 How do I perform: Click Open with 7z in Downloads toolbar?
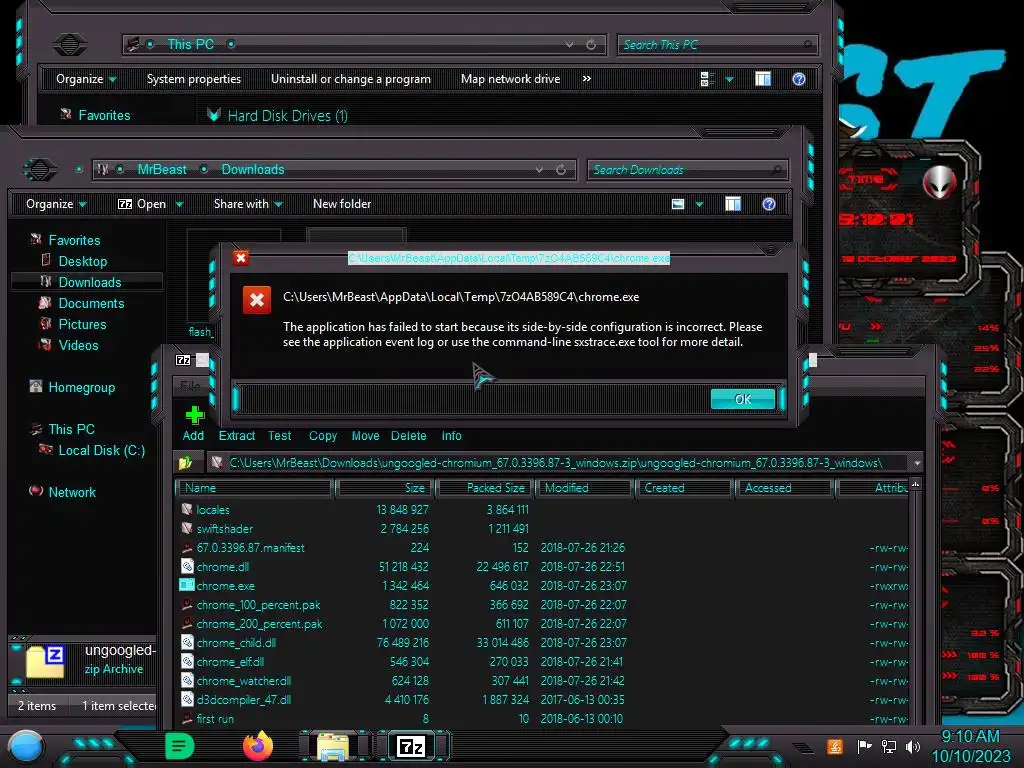(142, 204)
